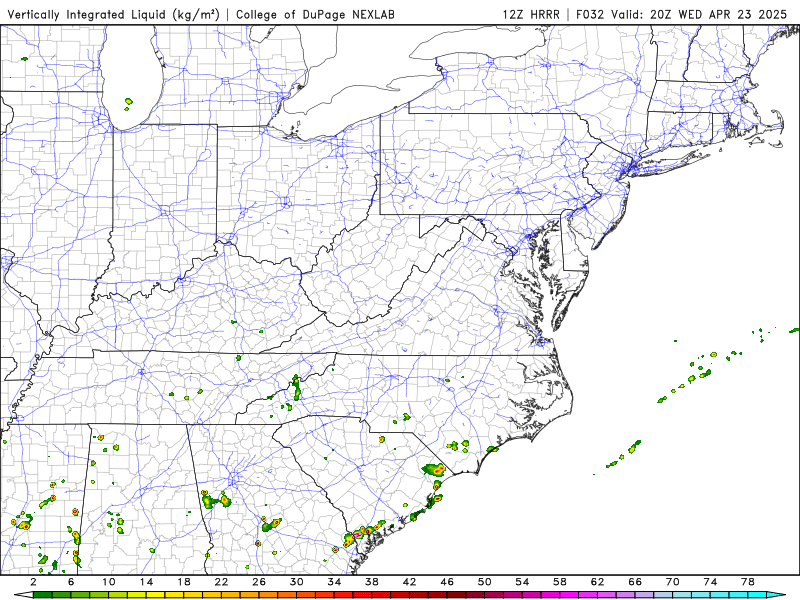Click the legend value 74
The height and width of the screenshot is (600, 800).
710,582
